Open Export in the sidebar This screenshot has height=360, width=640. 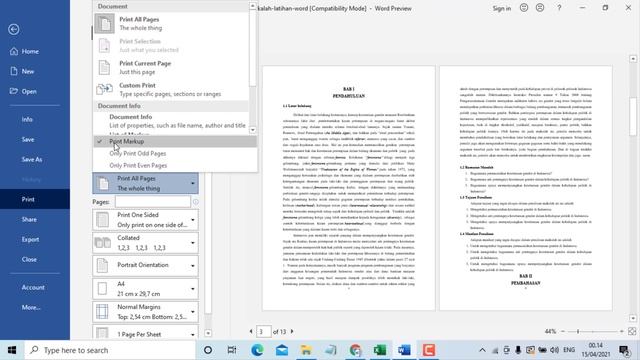(x=30, y=240)
